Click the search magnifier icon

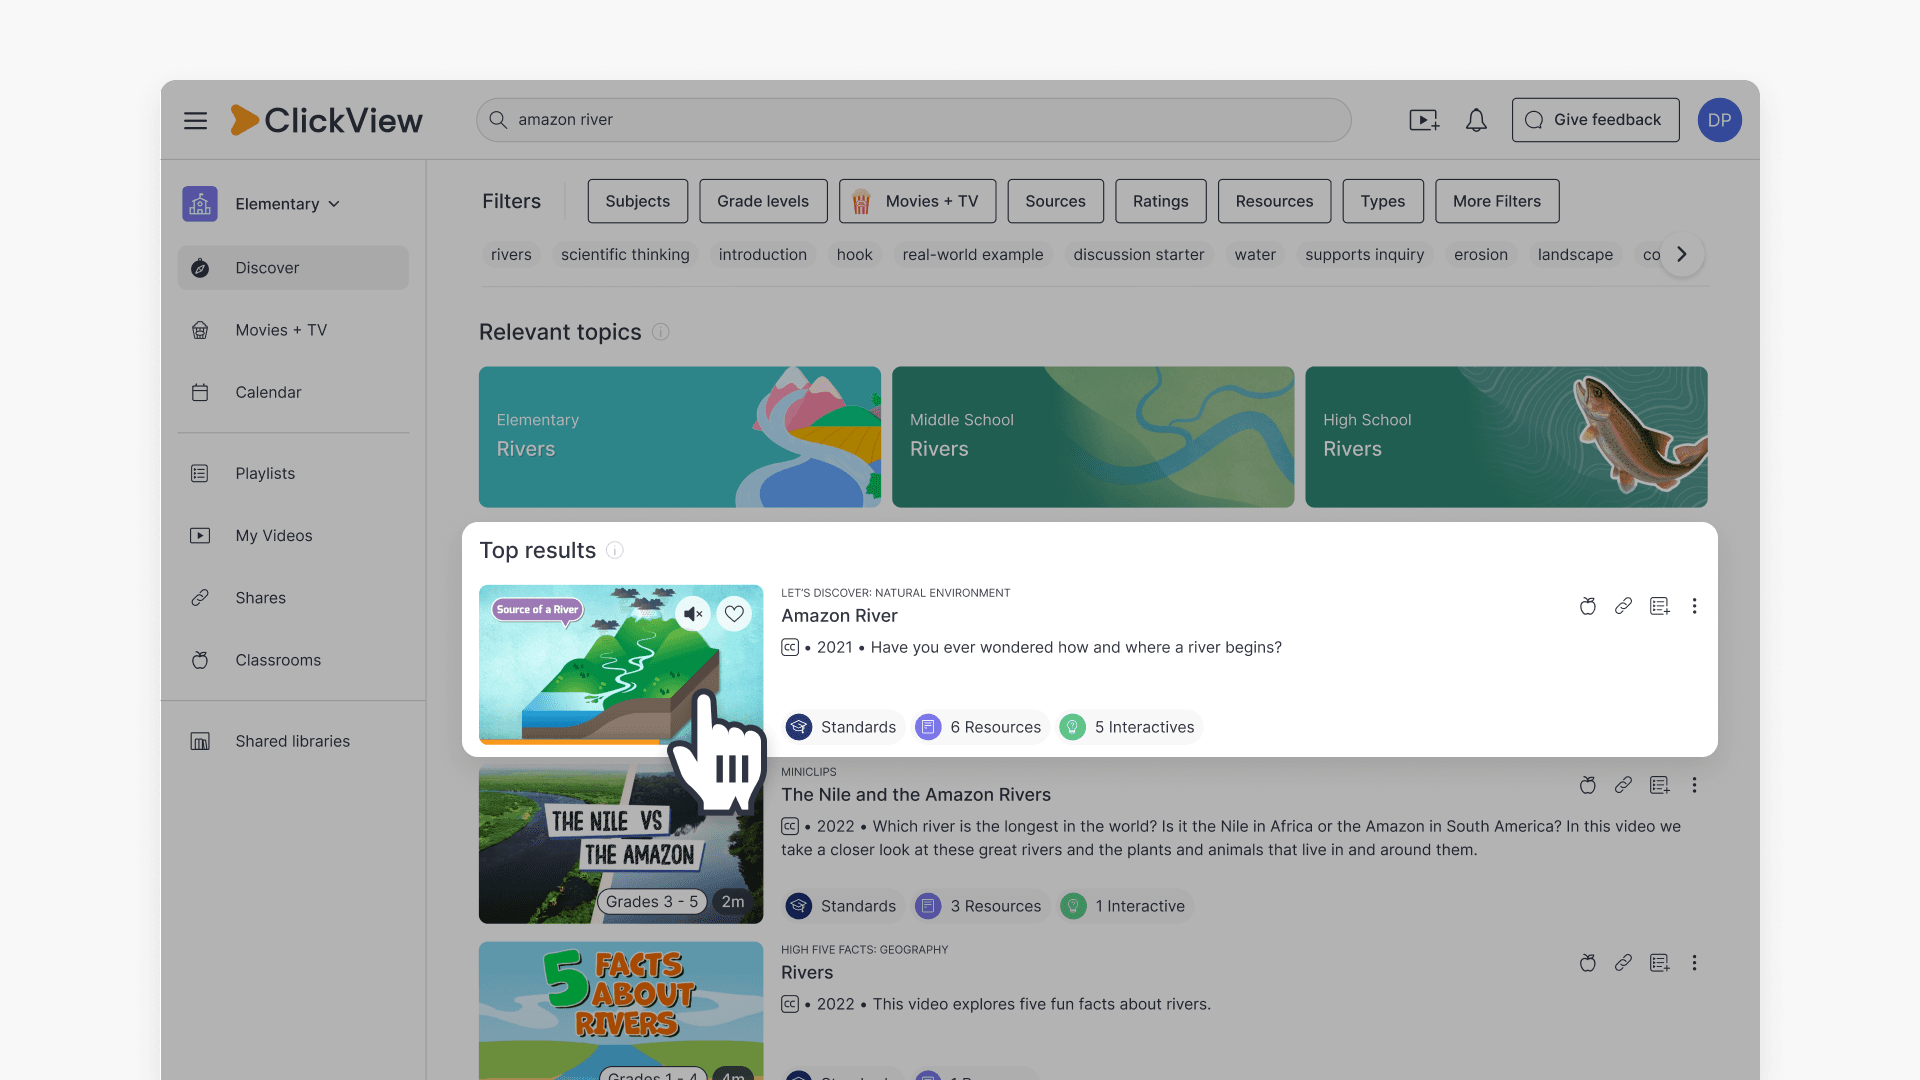[498, 120]
